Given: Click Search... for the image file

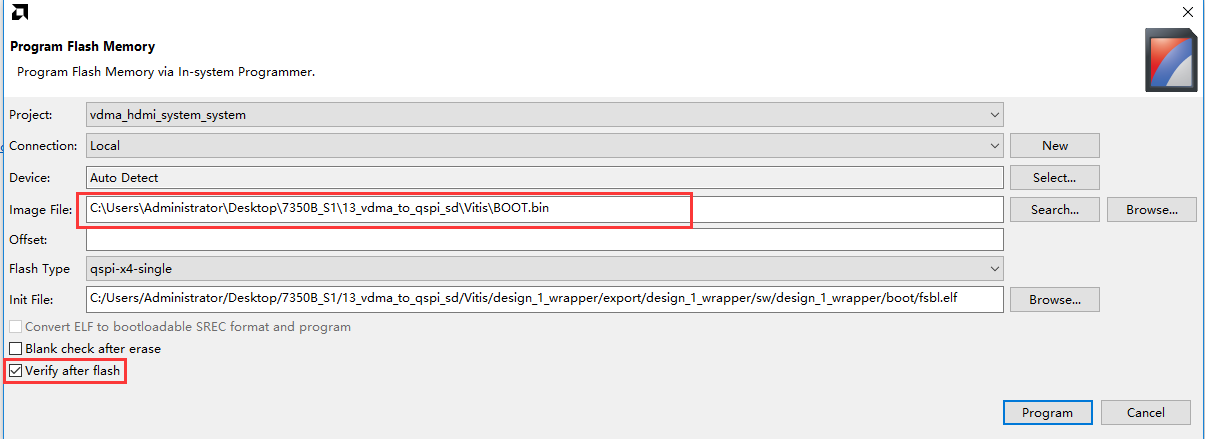Looking at the screenshot, I should pyautogui.click(x=1055, y=210).
